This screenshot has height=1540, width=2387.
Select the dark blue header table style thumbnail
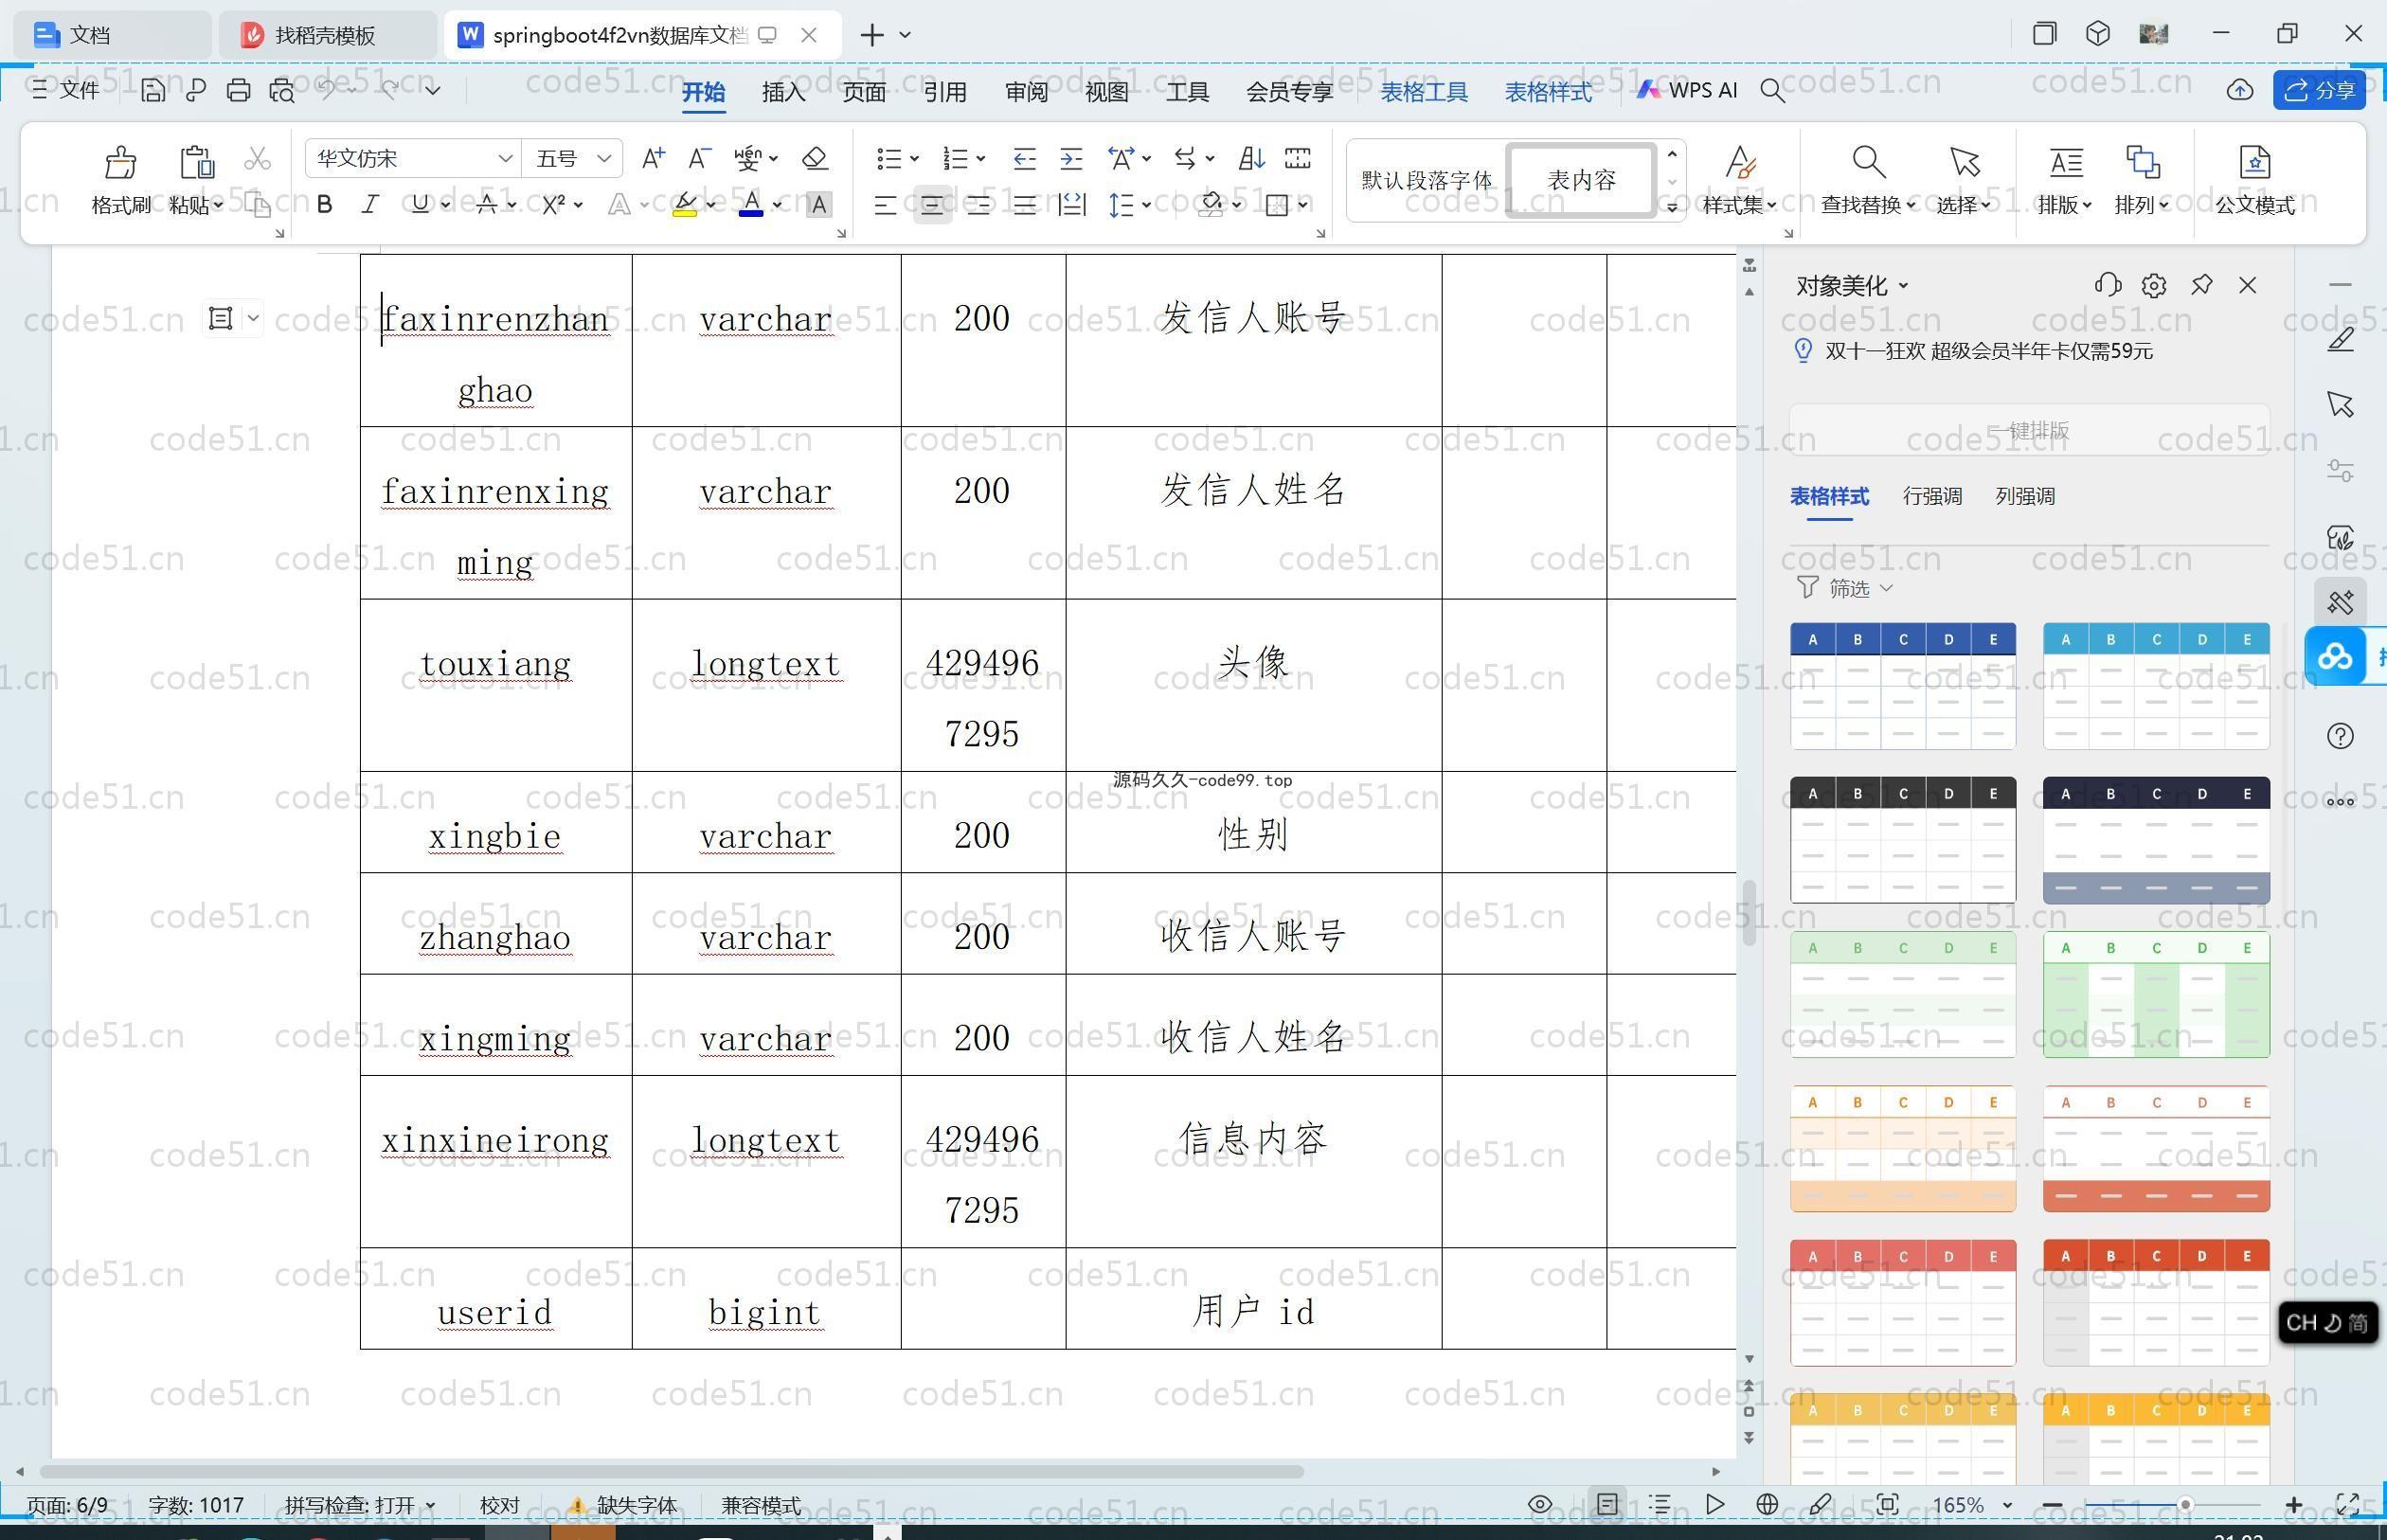pos(1902,686)
